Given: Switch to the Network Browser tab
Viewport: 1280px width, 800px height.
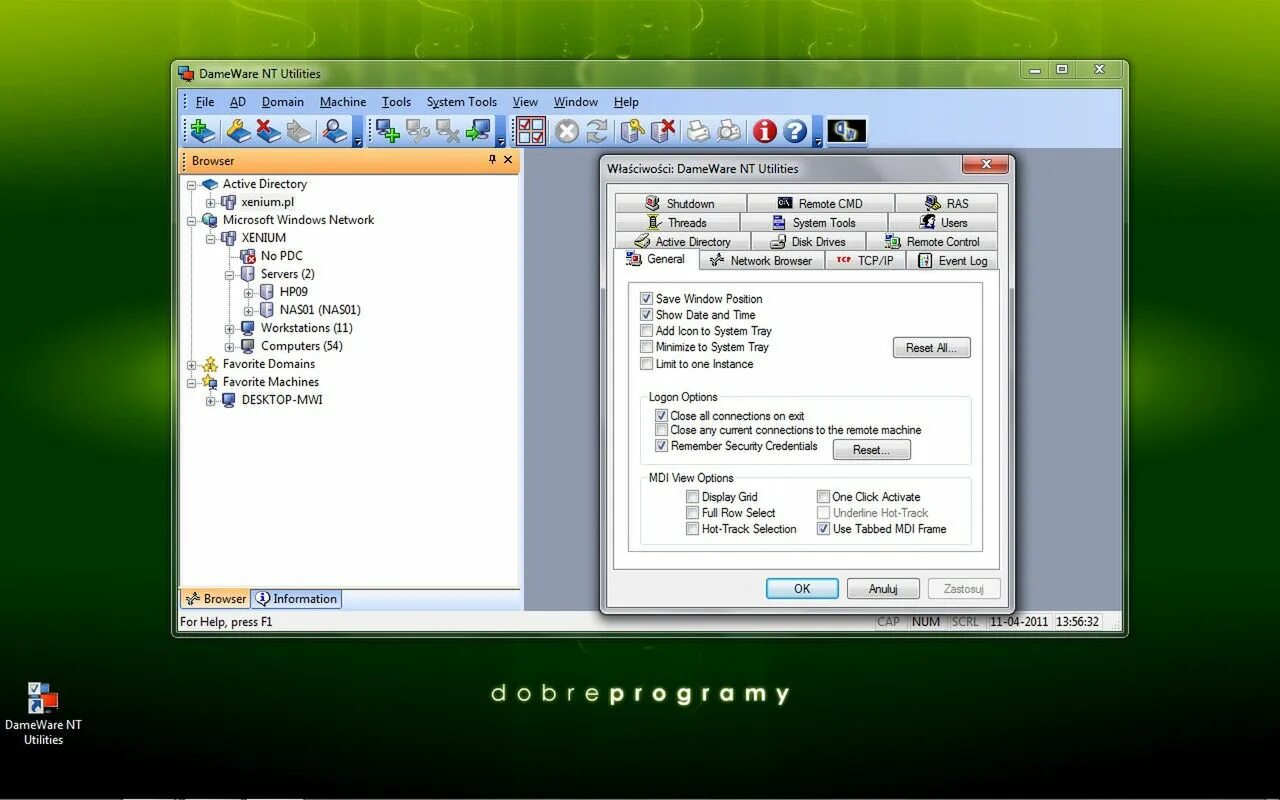Looking at the screenshot, I should coord(762,260).
